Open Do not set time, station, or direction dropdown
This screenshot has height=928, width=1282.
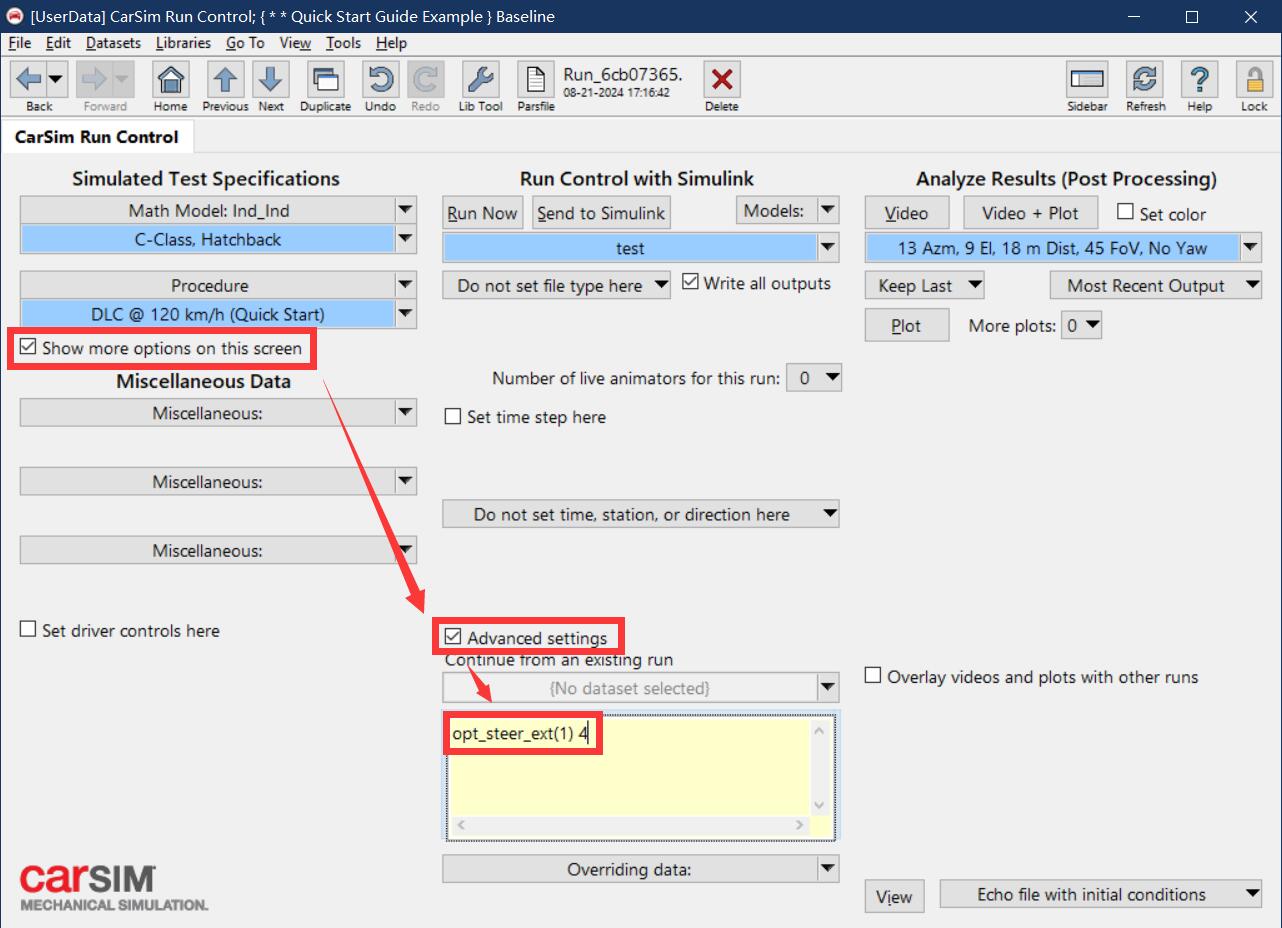click(x=641, y=514)
